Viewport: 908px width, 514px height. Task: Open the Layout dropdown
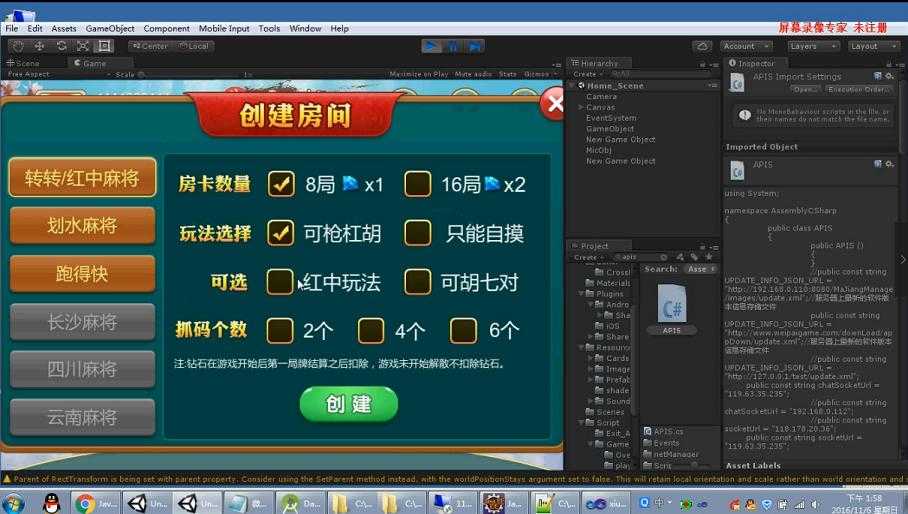(873, 46)
